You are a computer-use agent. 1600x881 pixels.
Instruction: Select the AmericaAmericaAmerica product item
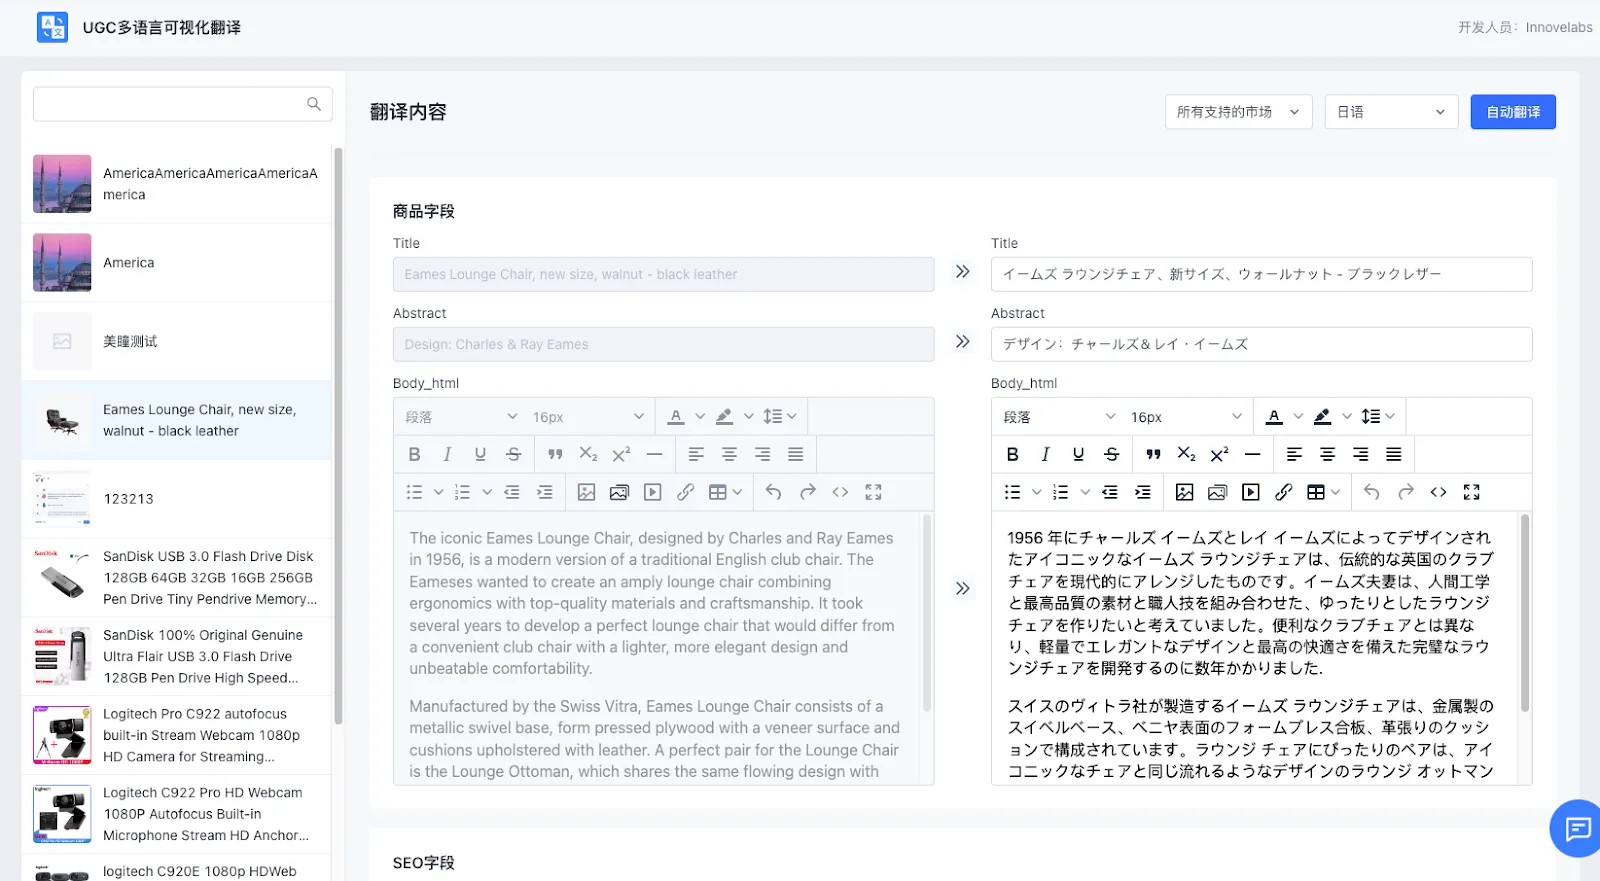[177, 184]
